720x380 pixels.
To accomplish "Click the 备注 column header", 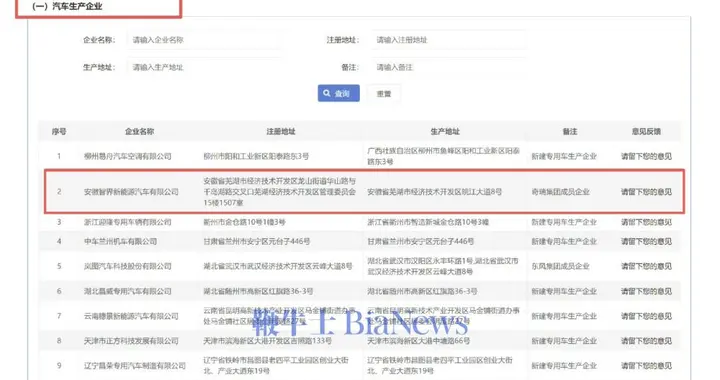I will click(570, 131).
